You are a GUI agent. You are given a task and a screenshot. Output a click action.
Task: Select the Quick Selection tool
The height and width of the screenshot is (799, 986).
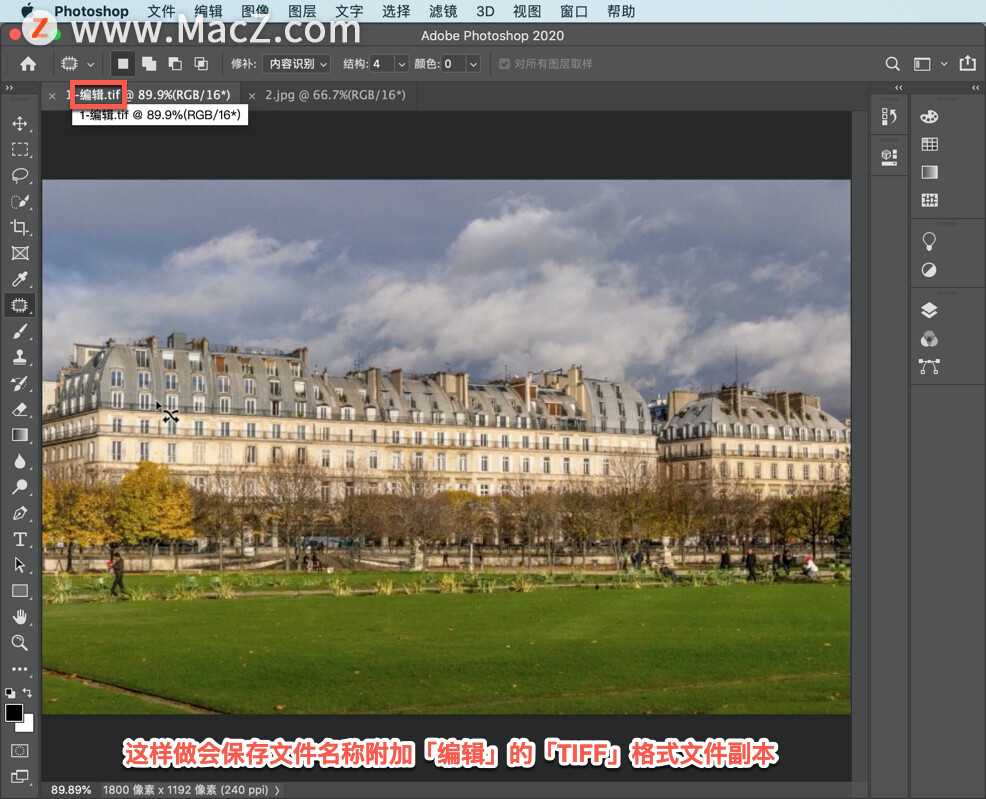(19, 202)
